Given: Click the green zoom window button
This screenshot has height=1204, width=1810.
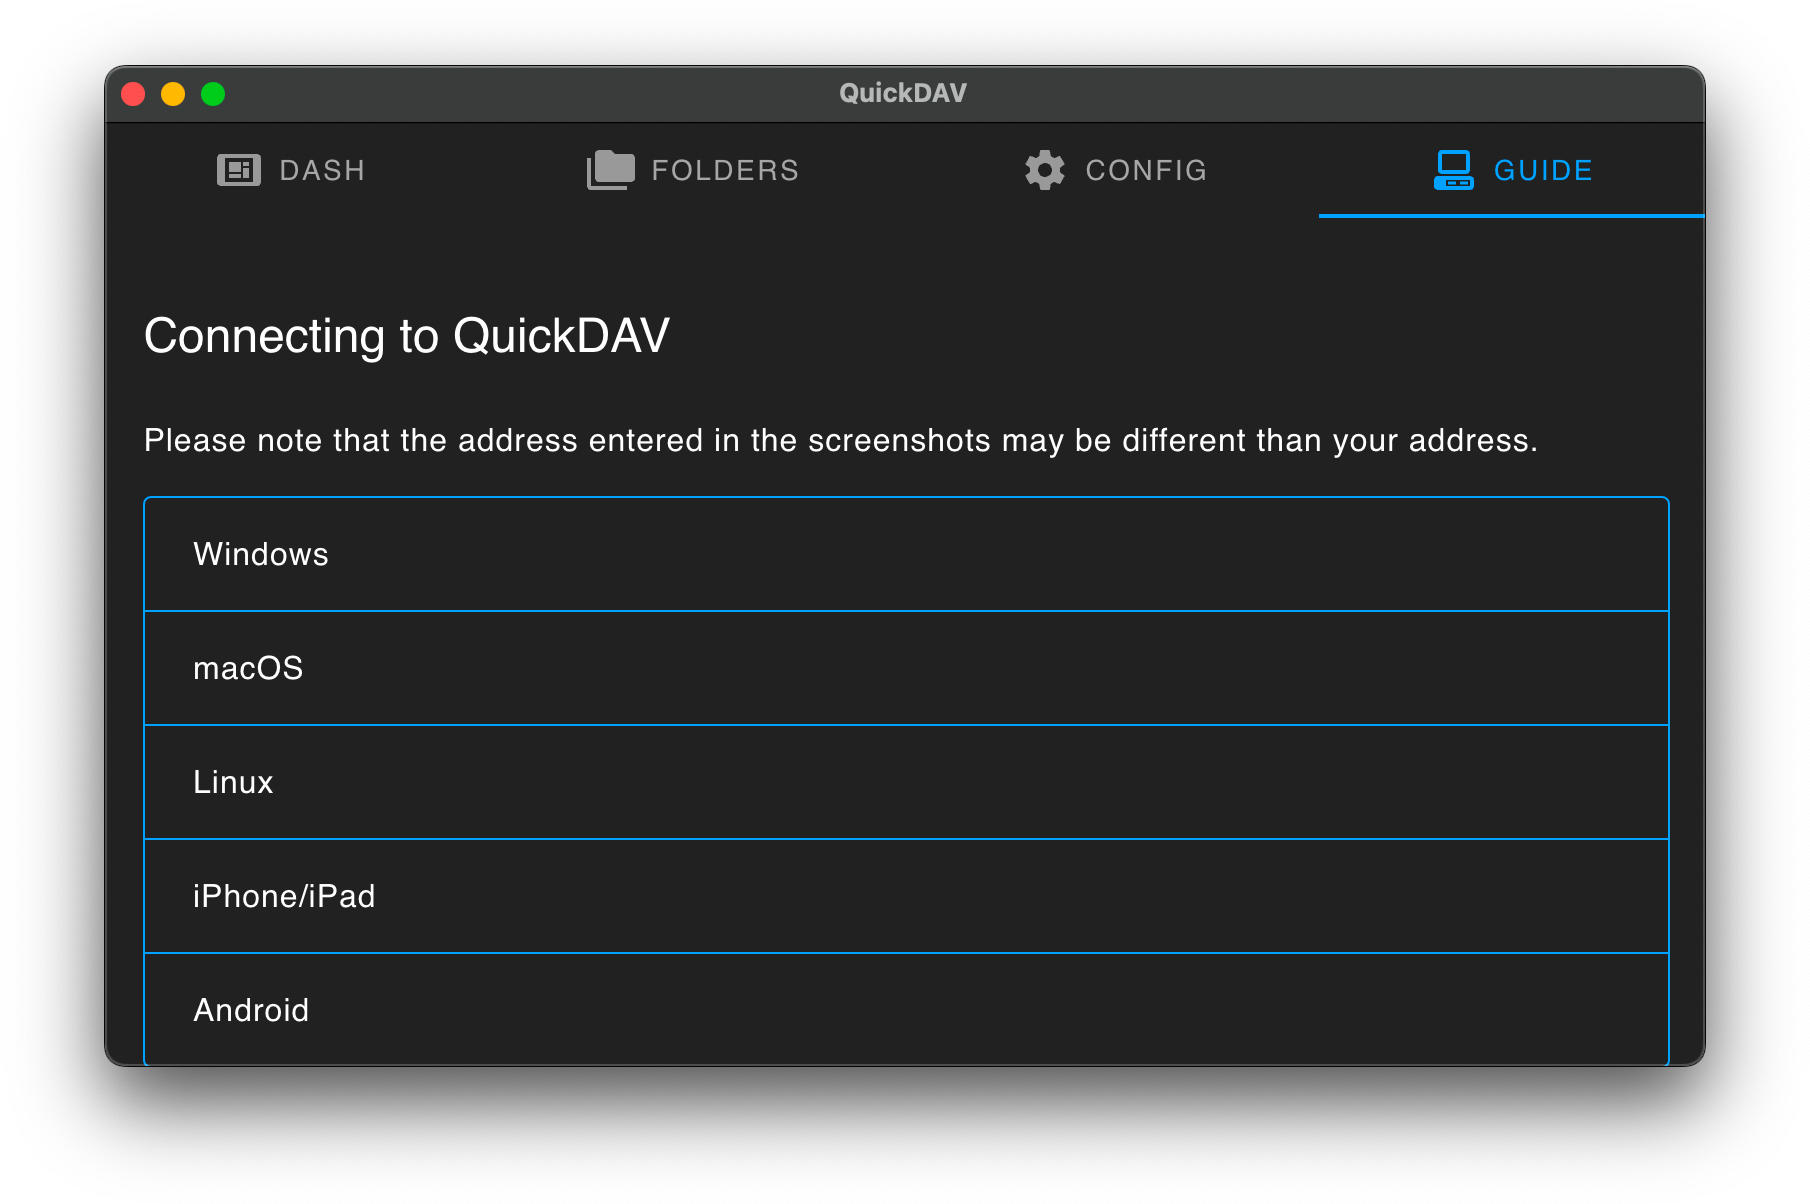Looking at the screenshot, I should click(x=212, y=93).
